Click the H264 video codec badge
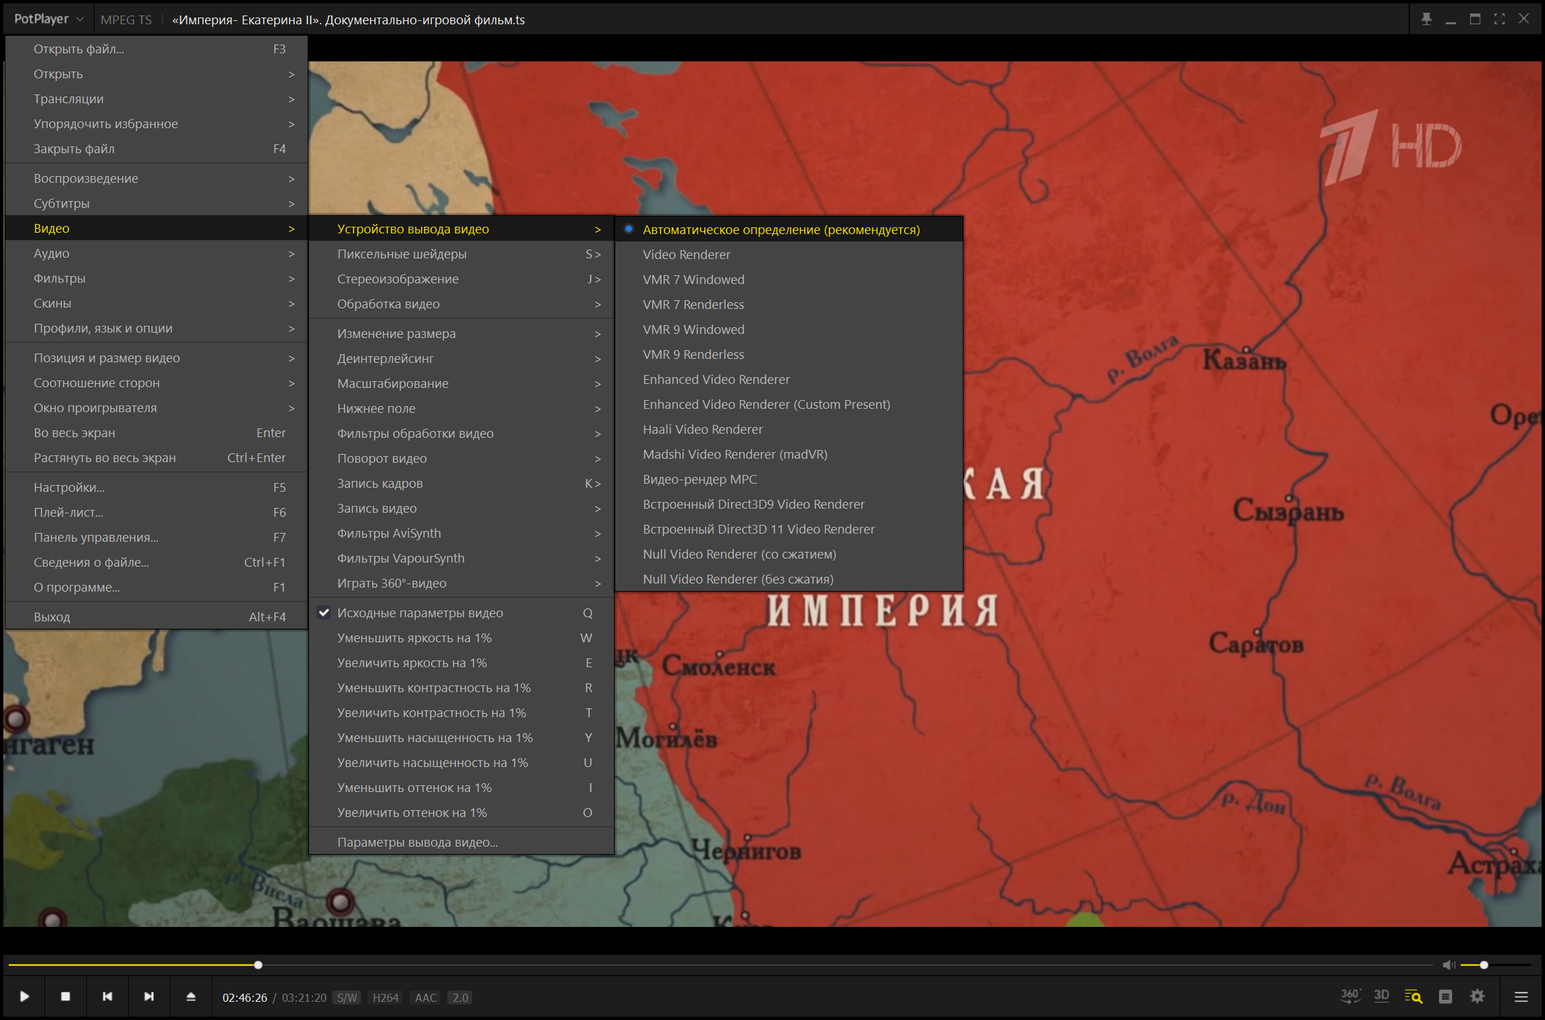This screenshot has width=1545, height=1020. pos(386,998)
